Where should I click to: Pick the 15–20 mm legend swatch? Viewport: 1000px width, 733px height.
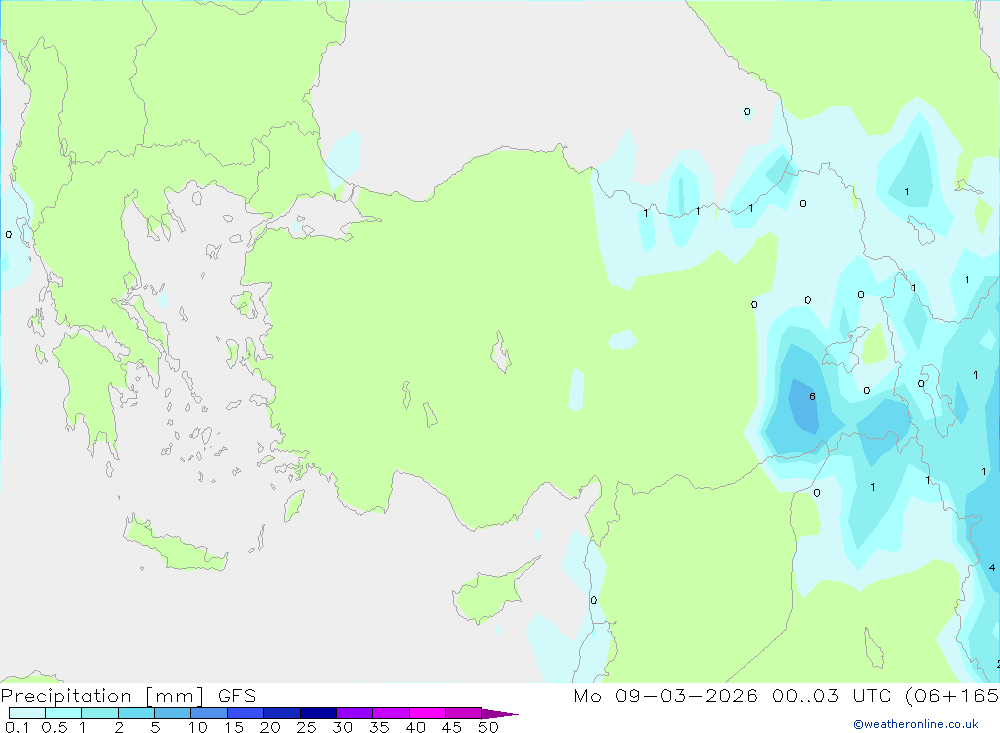point(246,713)
